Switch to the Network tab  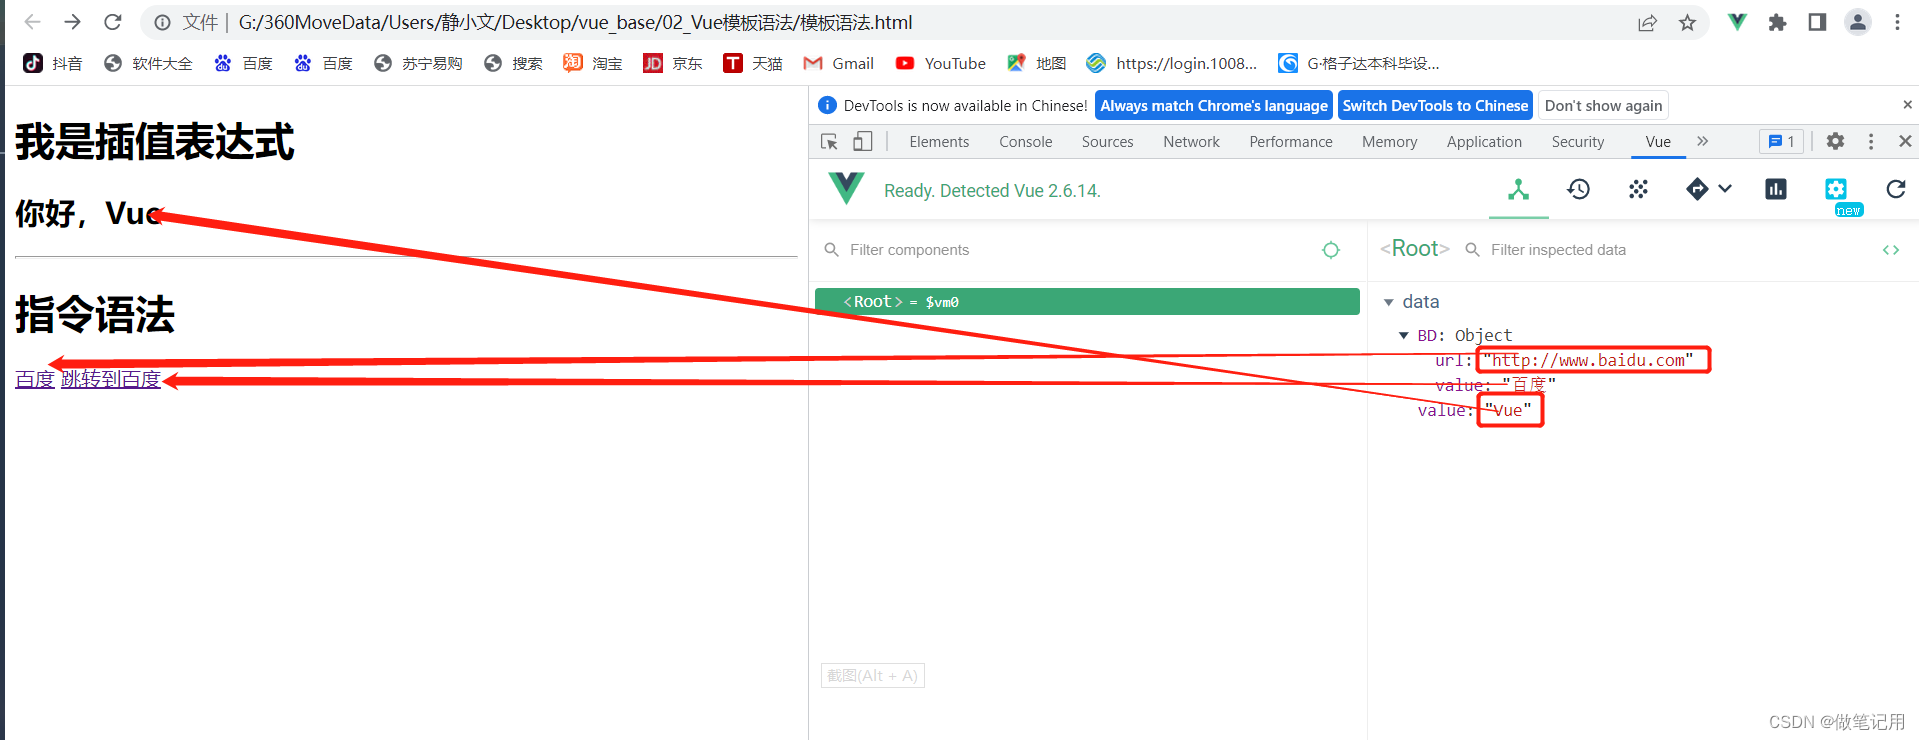coord(1191,142)
